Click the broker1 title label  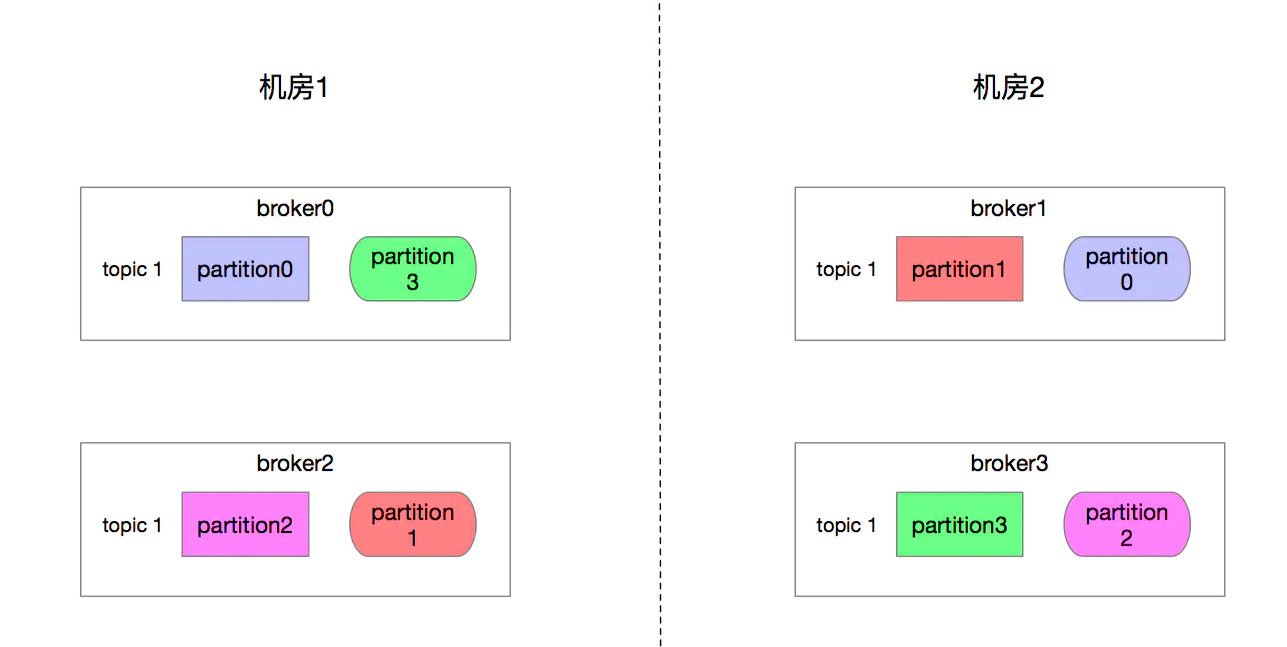1009,209
